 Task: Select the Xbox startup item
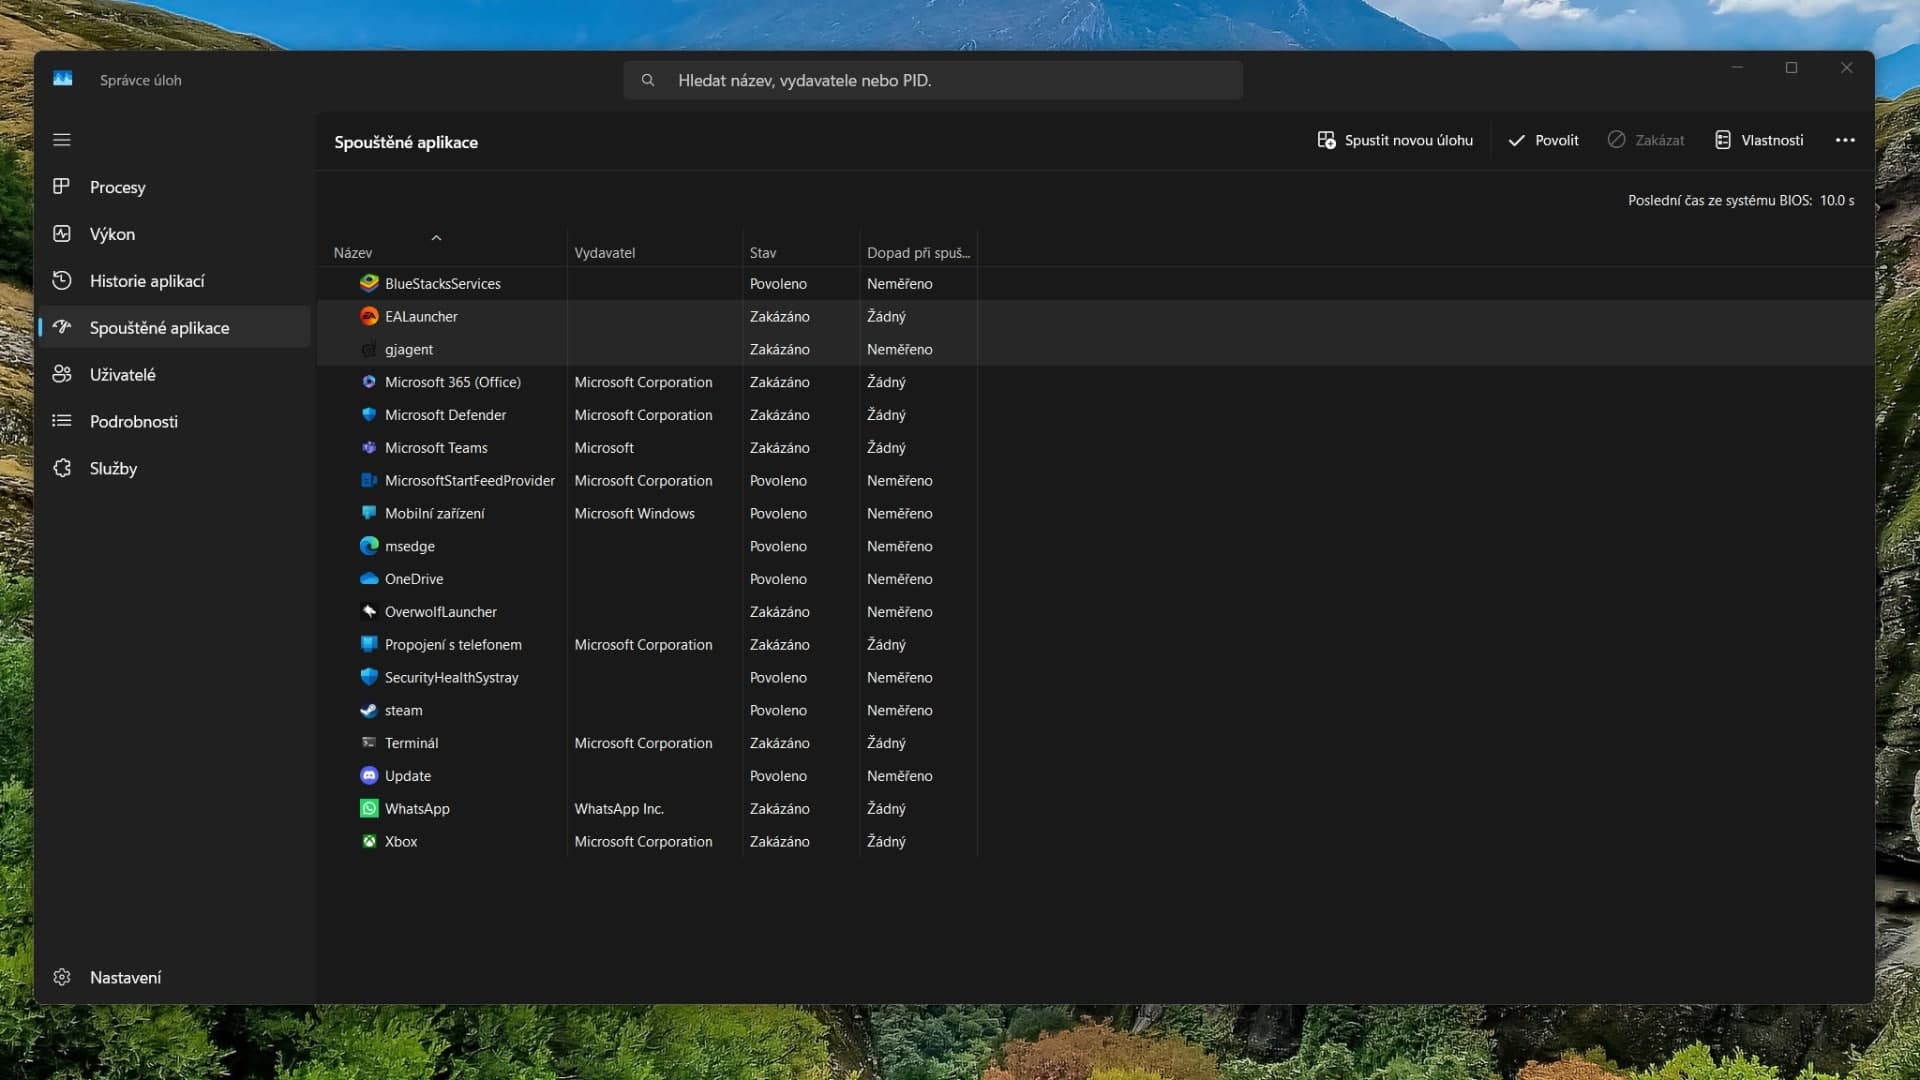(401, 842)
